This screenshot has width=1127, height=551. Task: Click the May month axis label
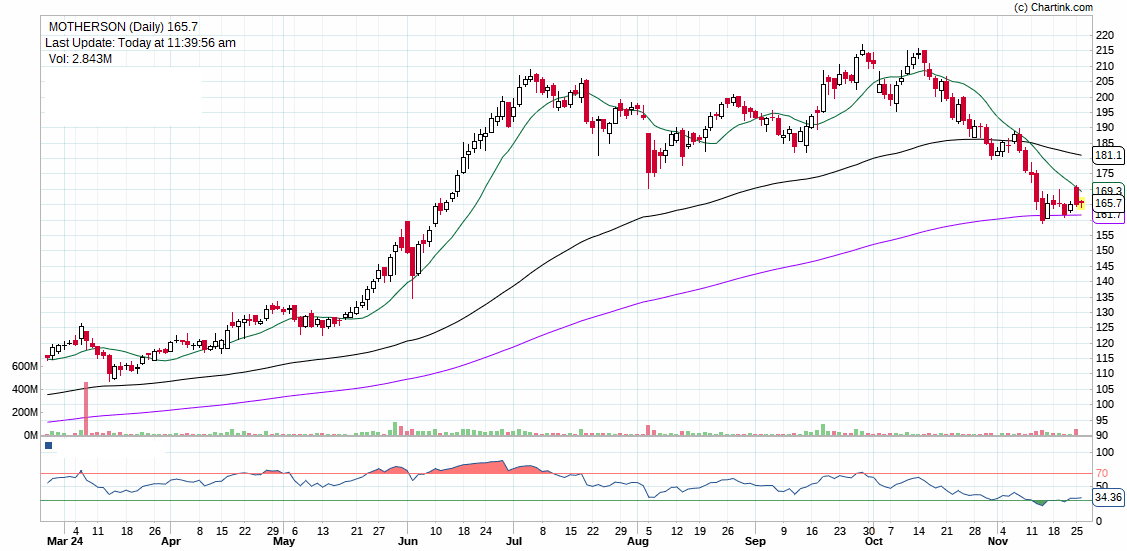click(x=285, y=542)
